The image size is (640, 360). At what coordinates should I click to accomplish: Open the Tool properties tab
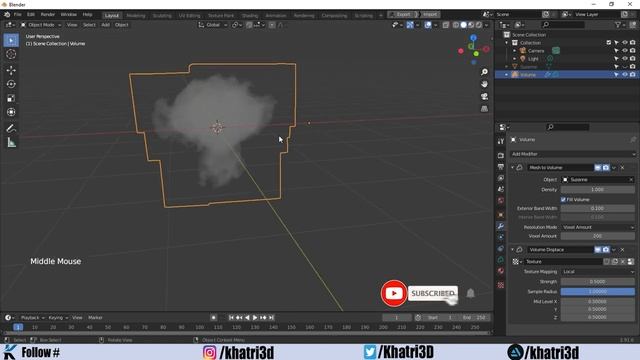[x=501, y=141]
